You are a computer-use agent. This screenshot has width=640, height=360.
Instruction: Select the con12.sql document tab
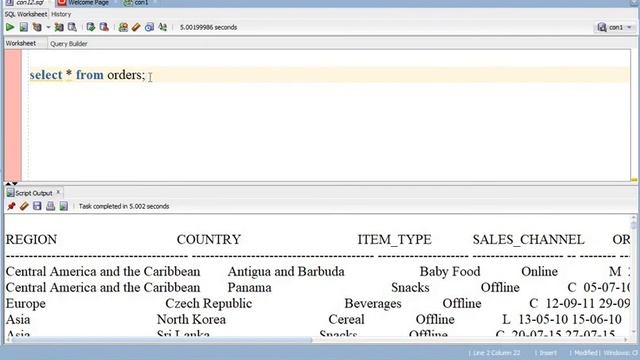click(25, 3)
